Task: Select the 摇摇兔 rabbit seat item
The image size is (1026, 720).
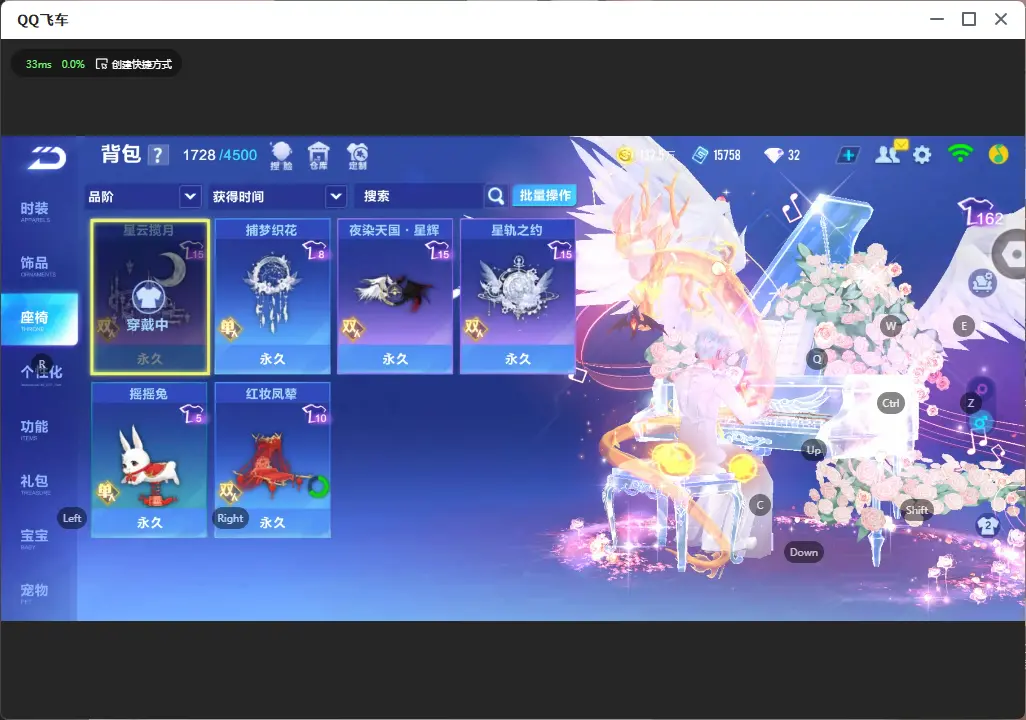Action: (x=149, y=460)
